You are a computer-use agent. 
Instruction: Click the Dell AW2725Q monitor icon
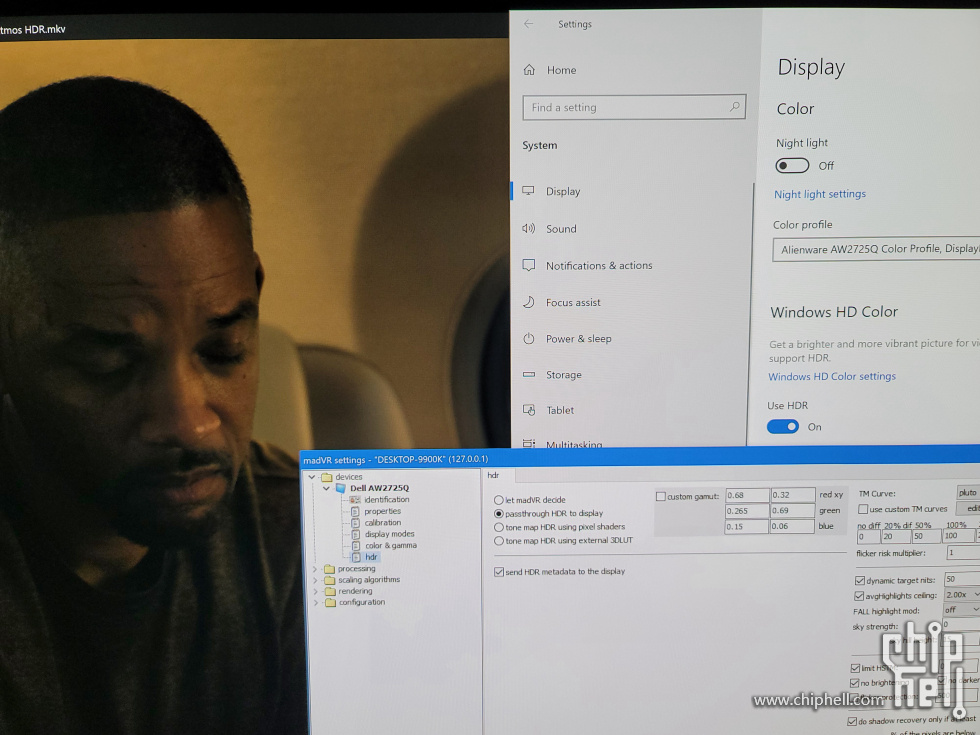[x=341, y=488]
